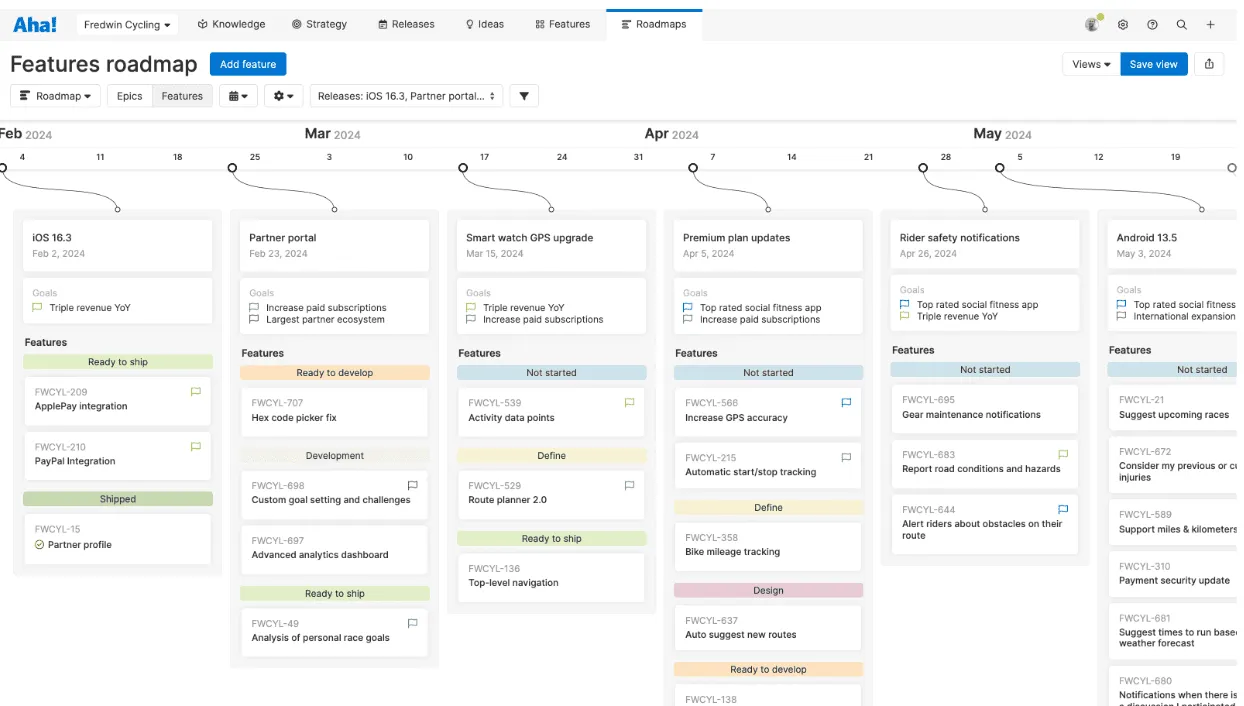Open iOS 16.3 release card
Image resolution: width=1244 pixels, height=706 pixels.
click(x=118, y=245)
